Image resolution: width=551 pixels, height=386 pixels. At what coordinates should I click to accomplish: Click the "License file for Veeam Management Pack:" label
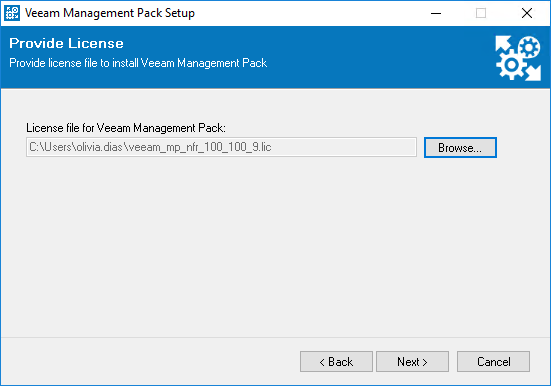point(126,128)
